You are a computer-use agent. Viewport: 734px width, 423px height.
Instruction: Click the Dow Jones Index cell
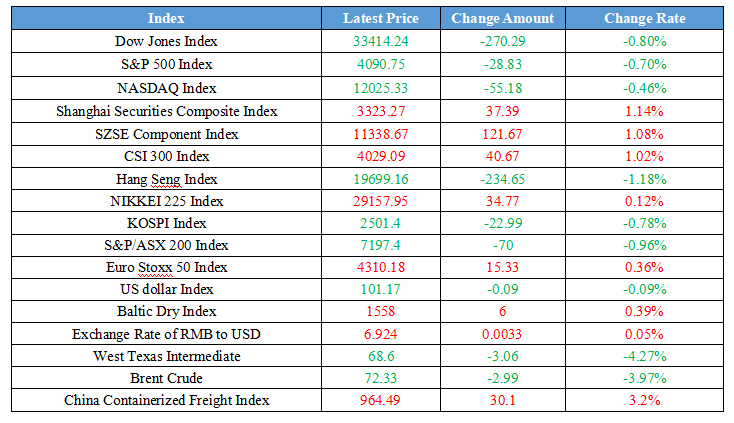(166, 41)
